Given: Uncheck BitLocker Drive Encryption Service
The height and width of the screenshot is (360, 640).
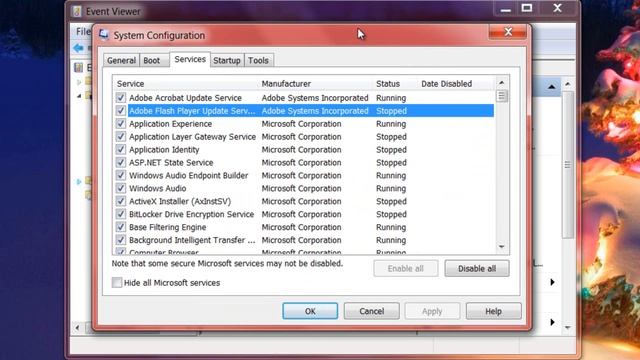Looking at the screenshot, I should [x=120, y=214].
